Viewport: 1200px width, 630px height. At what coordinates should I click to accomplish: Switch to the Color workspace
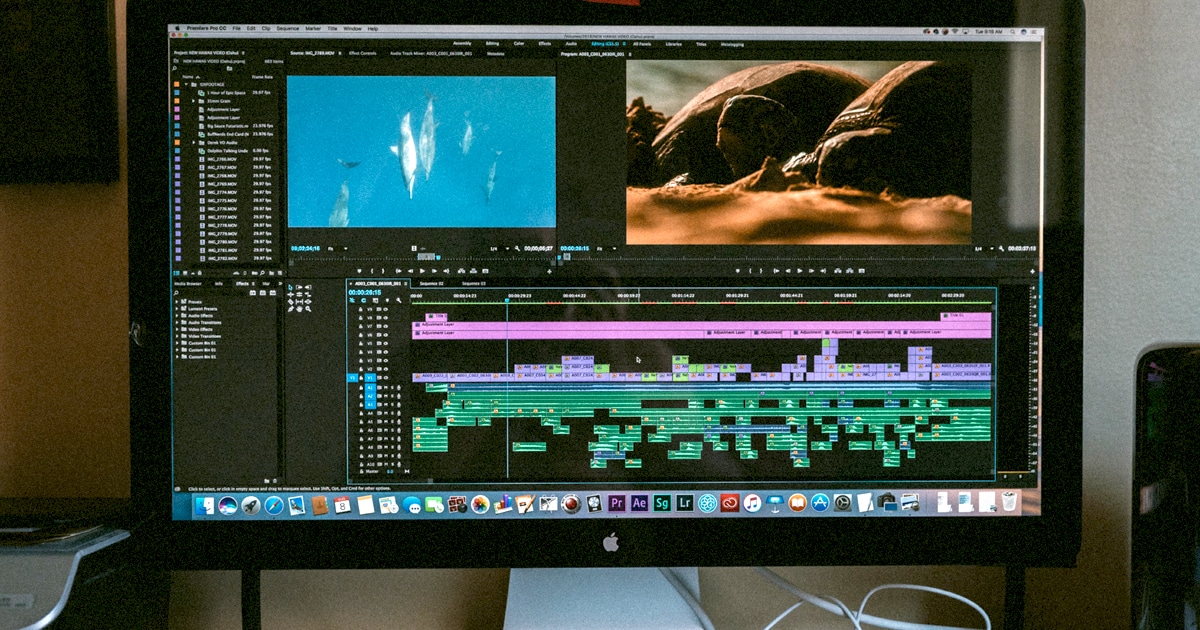tap(519, 44)
